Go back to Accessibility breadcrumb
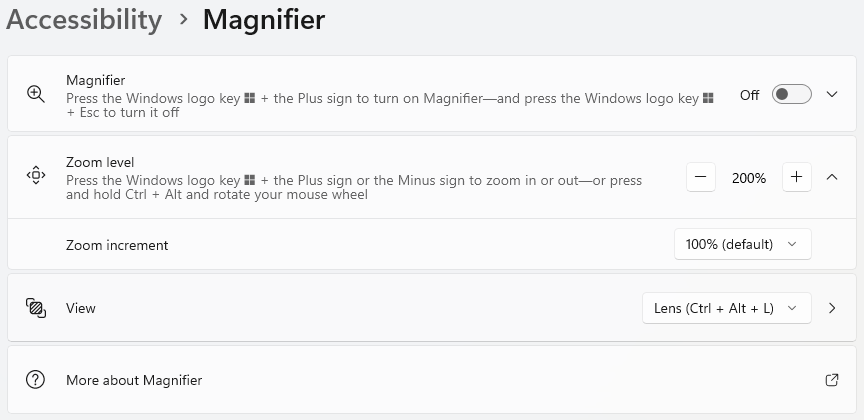This screenshot has height=420, width=864. tap(84, 19)
